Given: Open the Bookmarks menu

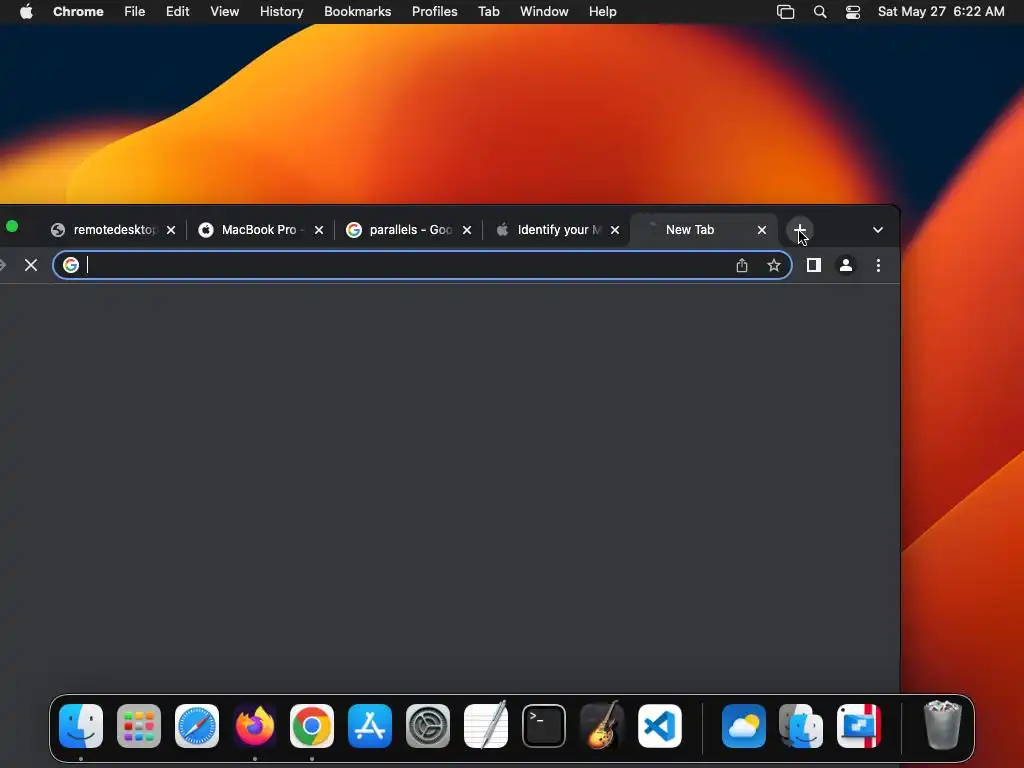Looking at the screenshot, I should [x=357, y=12].
